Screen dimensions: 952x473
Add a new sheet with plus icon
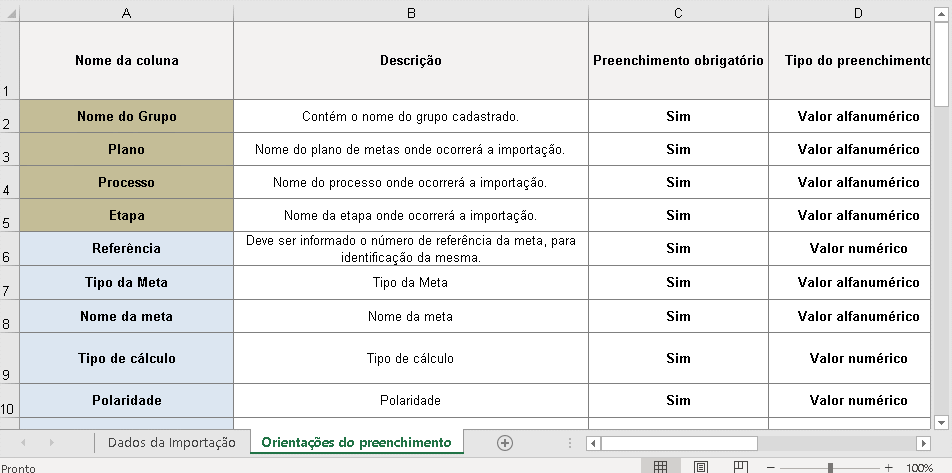click(x=505, y=443)
